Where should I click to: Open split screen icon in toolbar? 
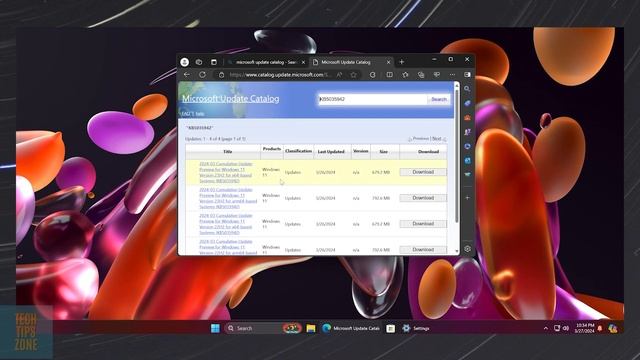point(389,75)
